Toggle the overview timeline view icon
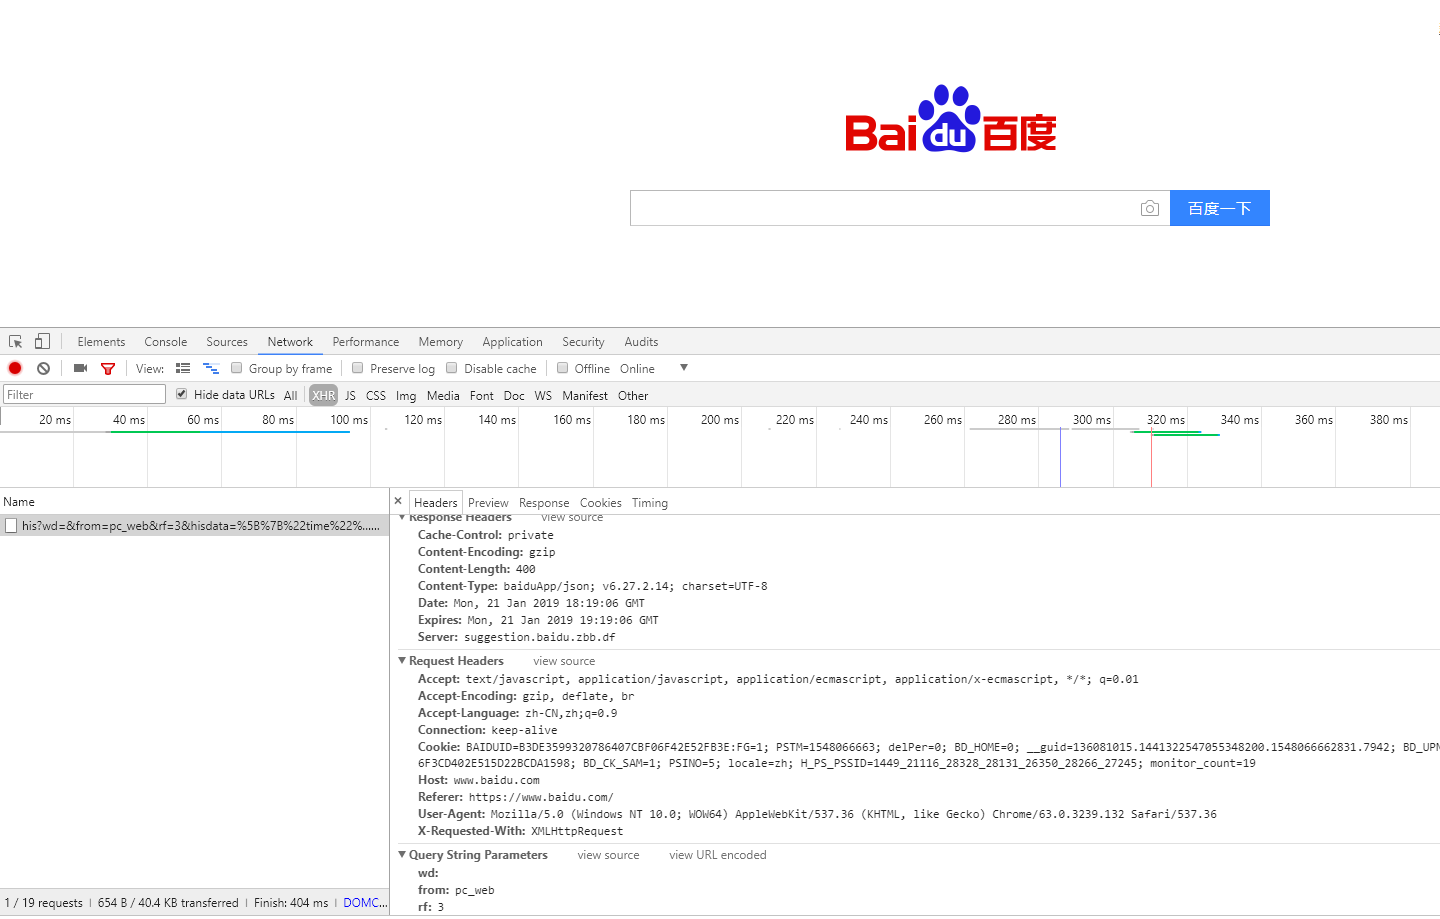The width and height of the screenshot is (1440, 919). tap(211, 368)
